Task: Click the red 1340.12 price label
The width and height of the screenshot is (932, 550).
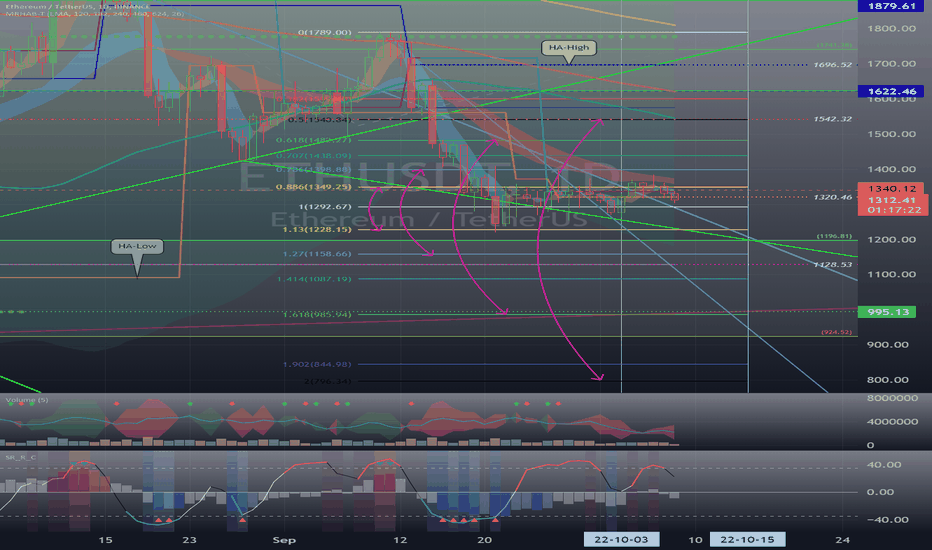Action: [891, 188]
